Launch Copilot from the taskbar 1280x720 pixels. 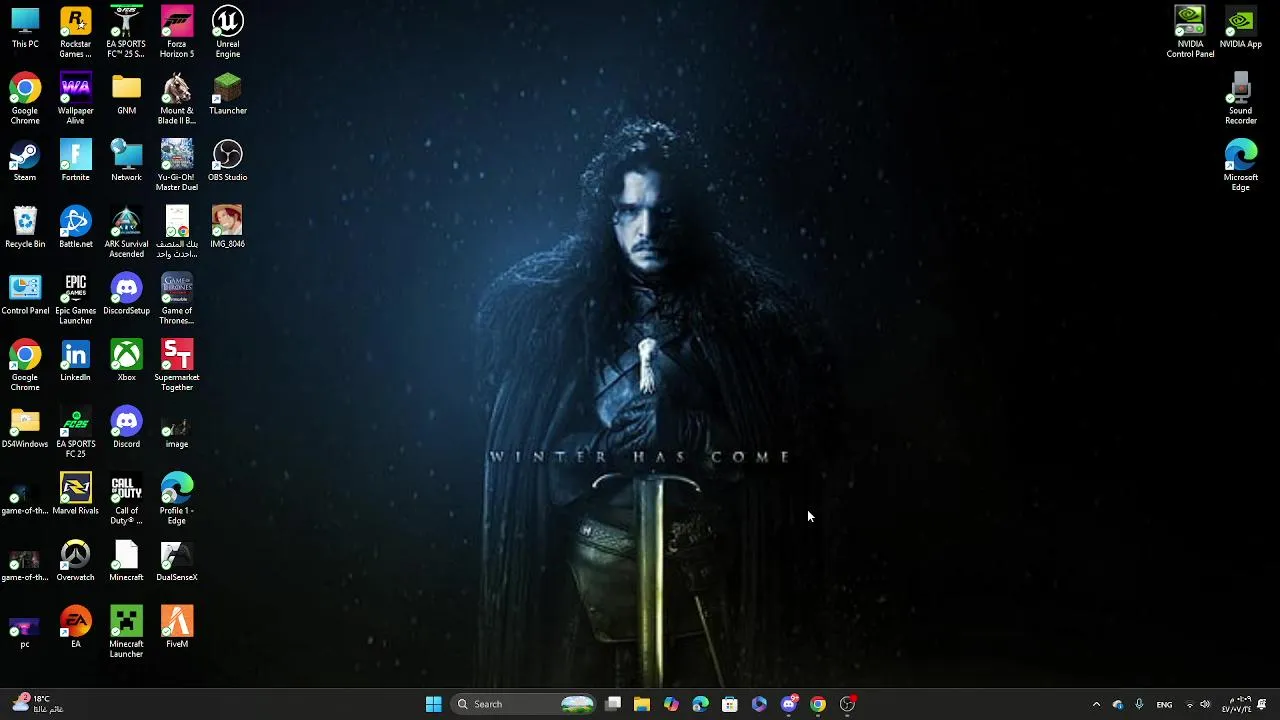[671, 704]
